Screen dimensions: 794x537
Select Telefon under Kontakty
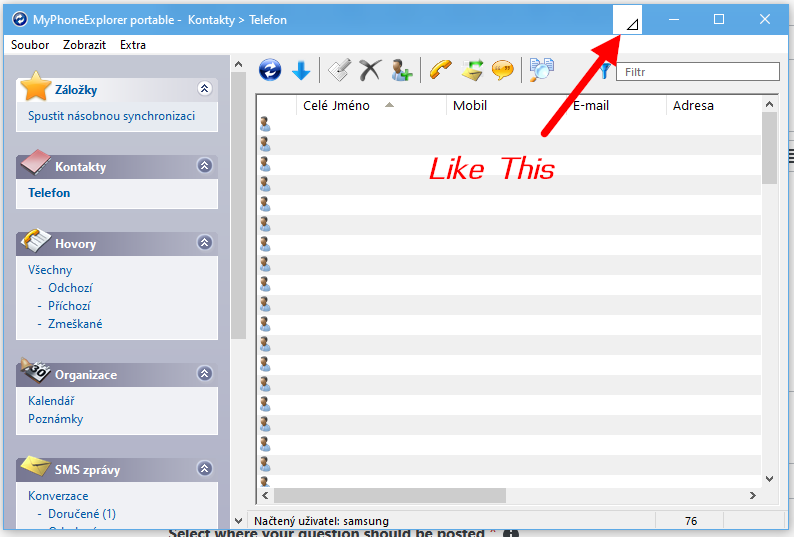49,193
